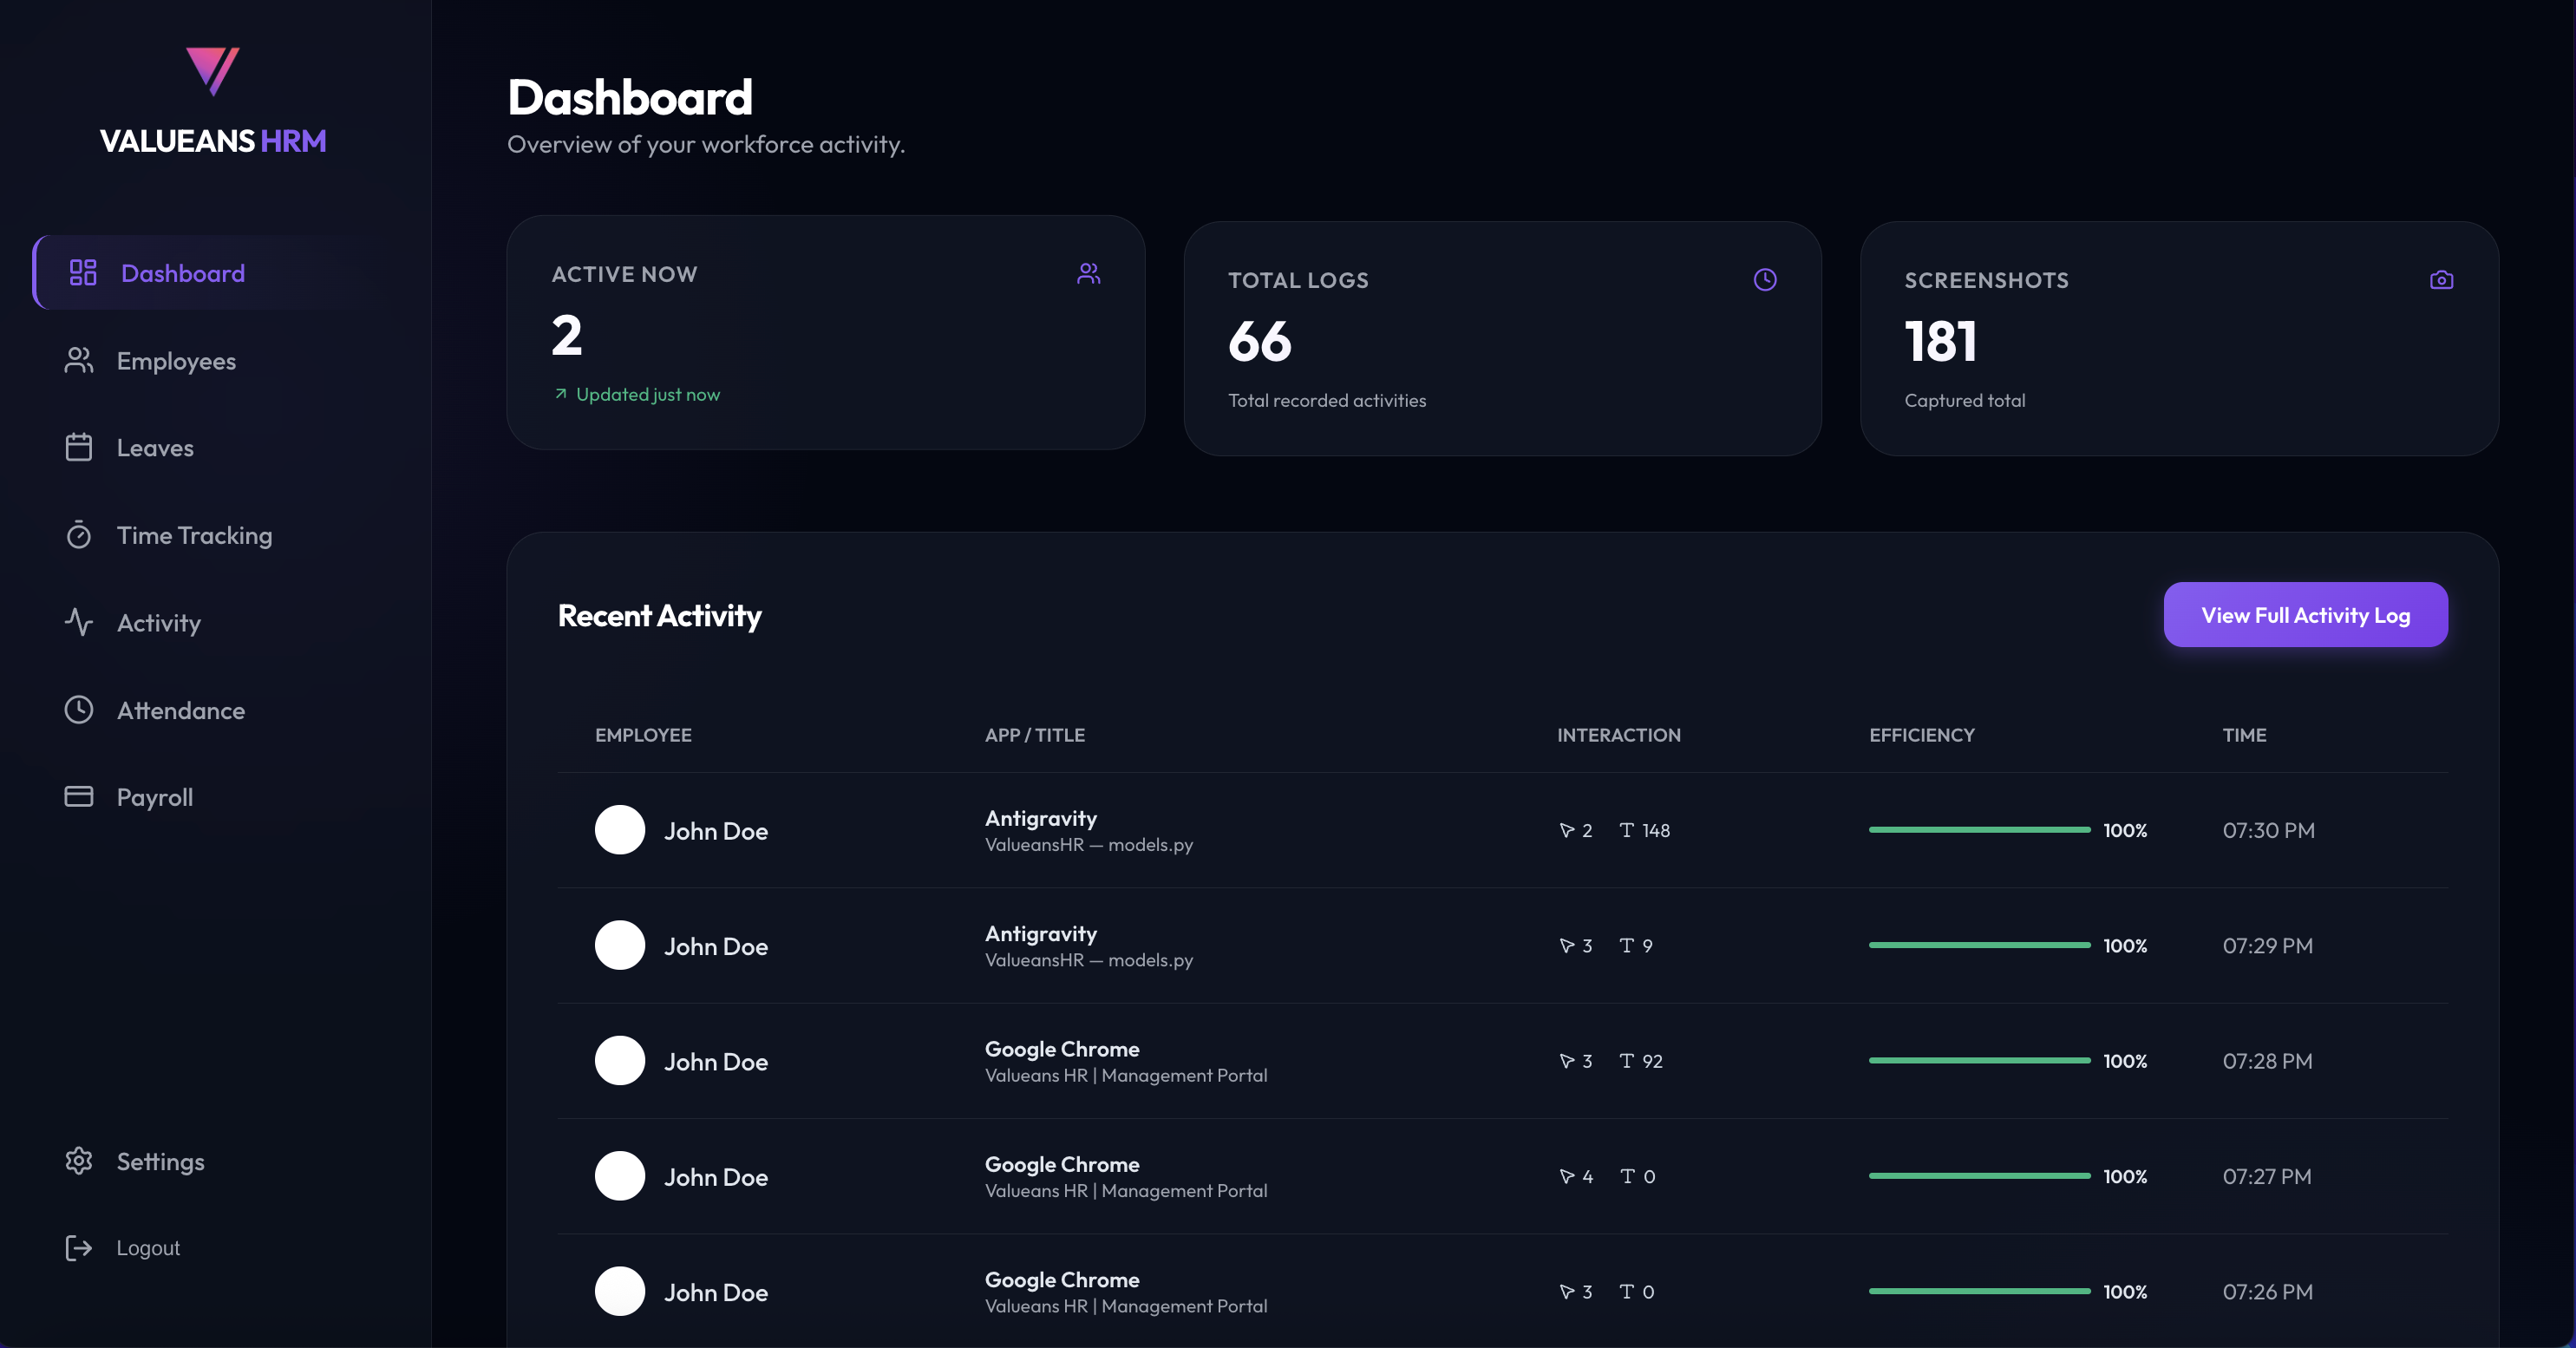Click the users icon on Active Now card

[1089, 274]
